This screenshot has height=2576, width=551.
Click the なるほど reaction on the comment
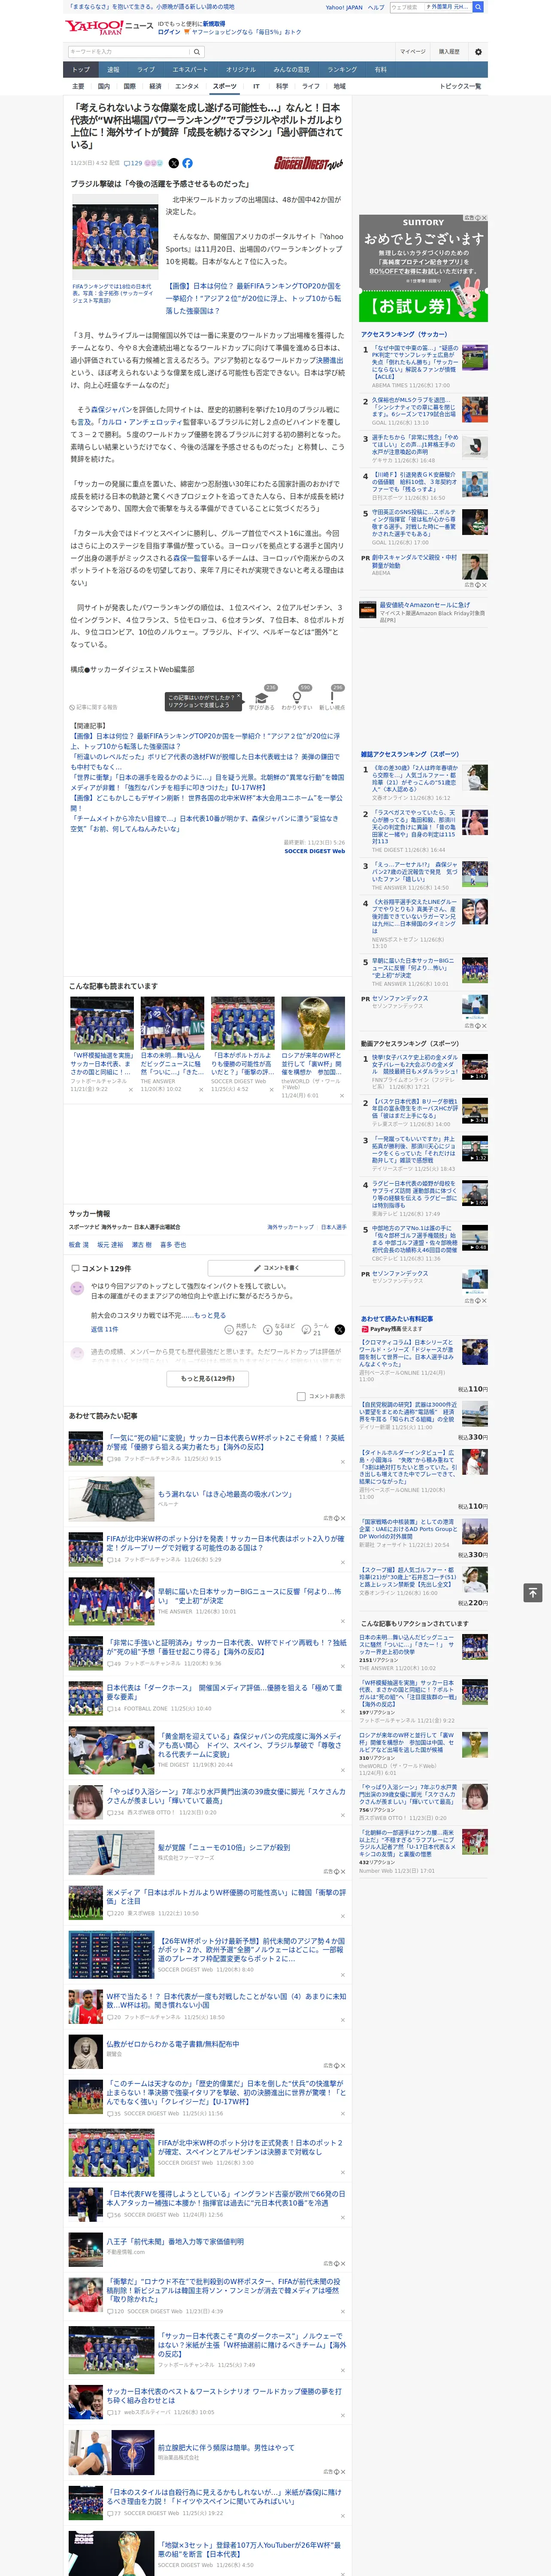tap(269, 1330)
